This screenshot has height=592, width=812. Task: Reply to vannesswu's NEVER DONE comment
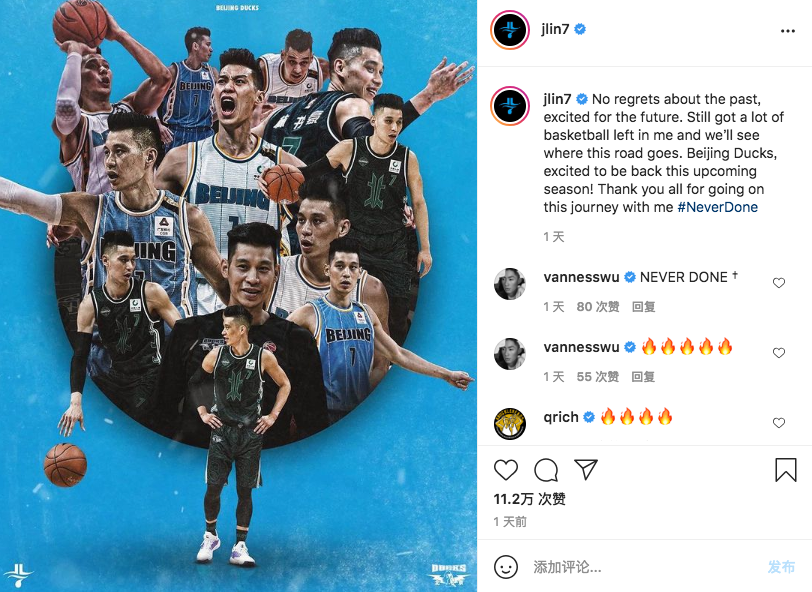click(643, 307)
